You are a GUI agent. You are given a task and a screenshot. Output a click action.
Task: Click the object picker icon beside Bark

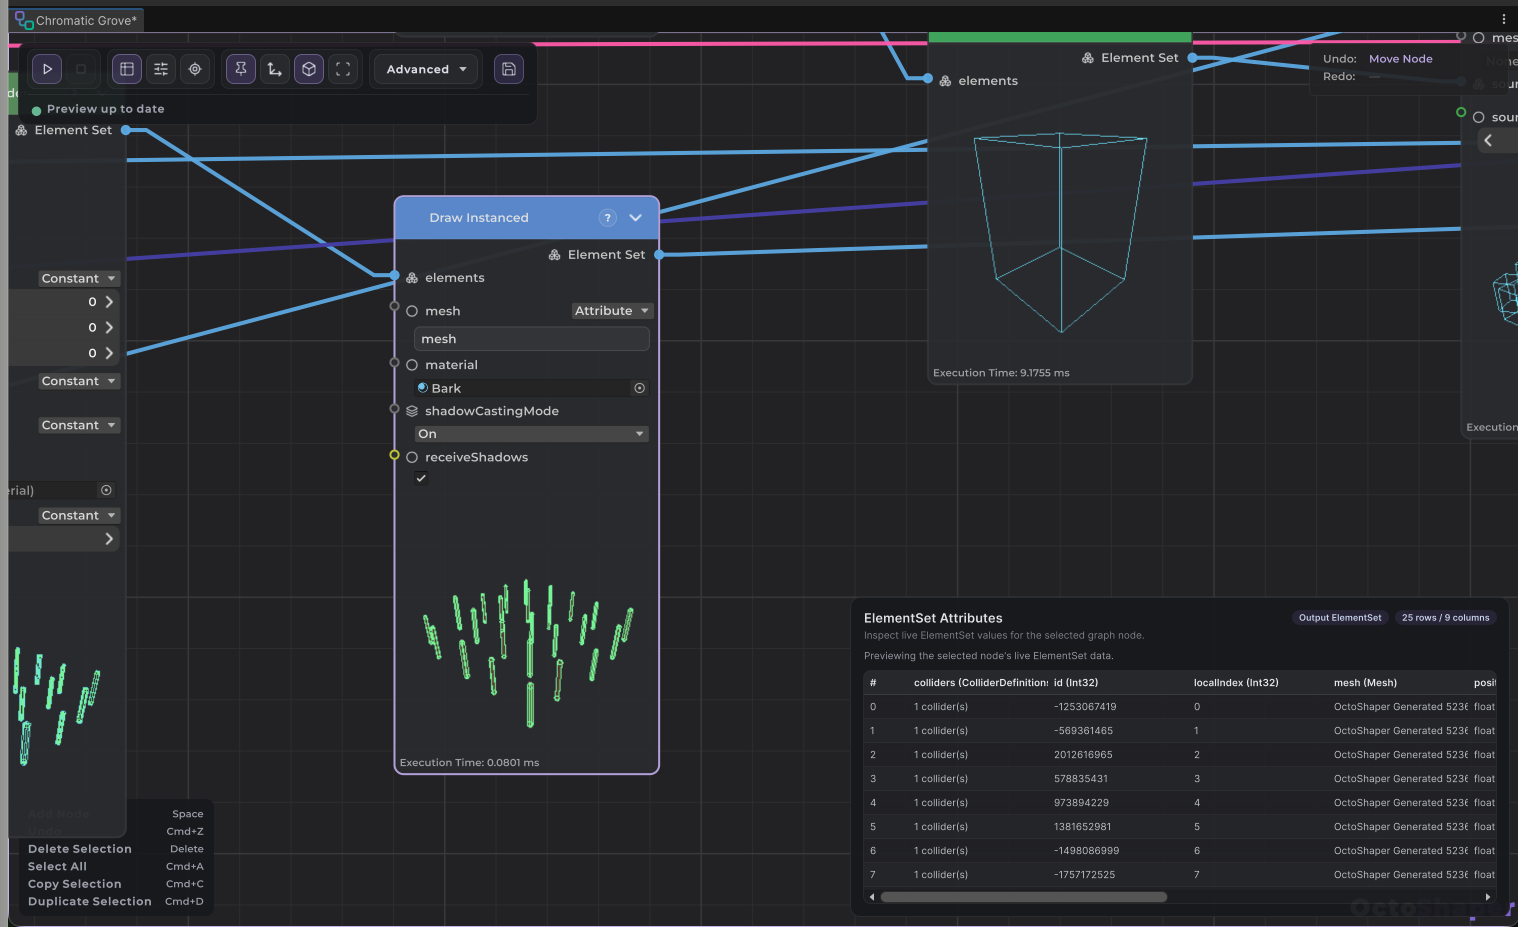640,388
